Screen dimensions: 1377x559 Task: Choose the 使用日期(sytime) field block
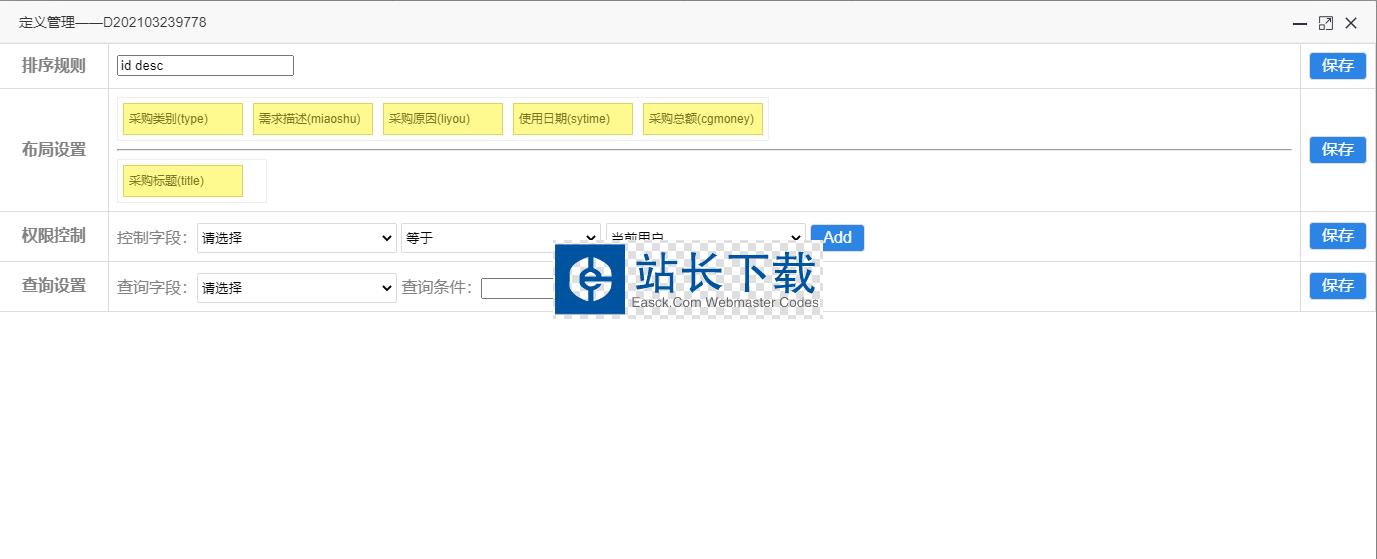point(573,119)
